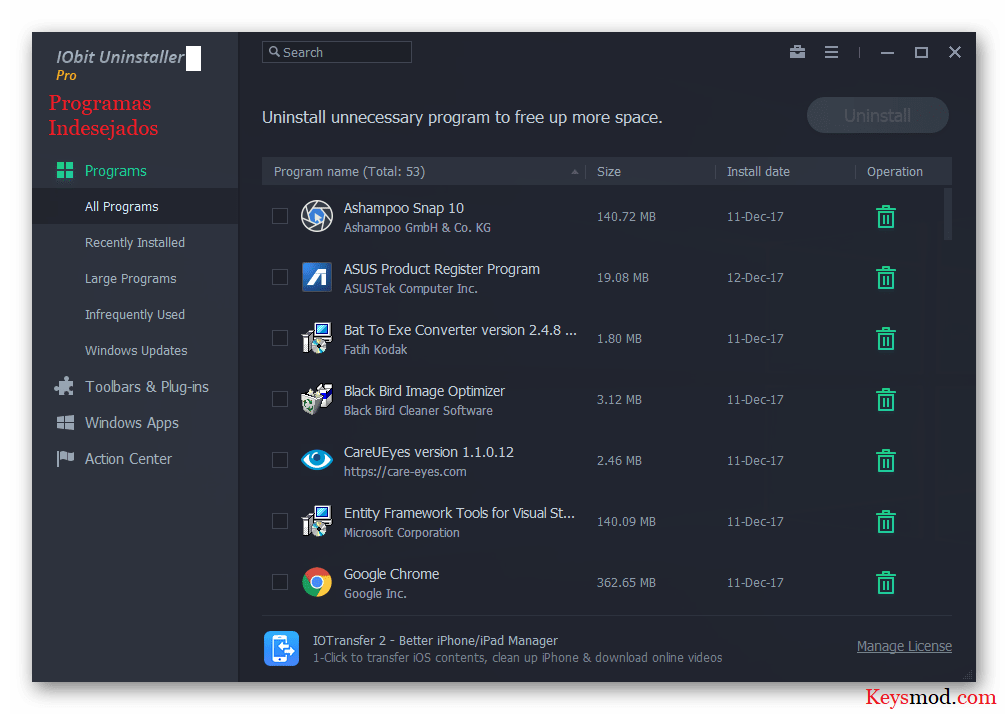Click the 362.65 MB size value
The height and width of the screenshot is (714, 1008).
[x=626, y=583]
